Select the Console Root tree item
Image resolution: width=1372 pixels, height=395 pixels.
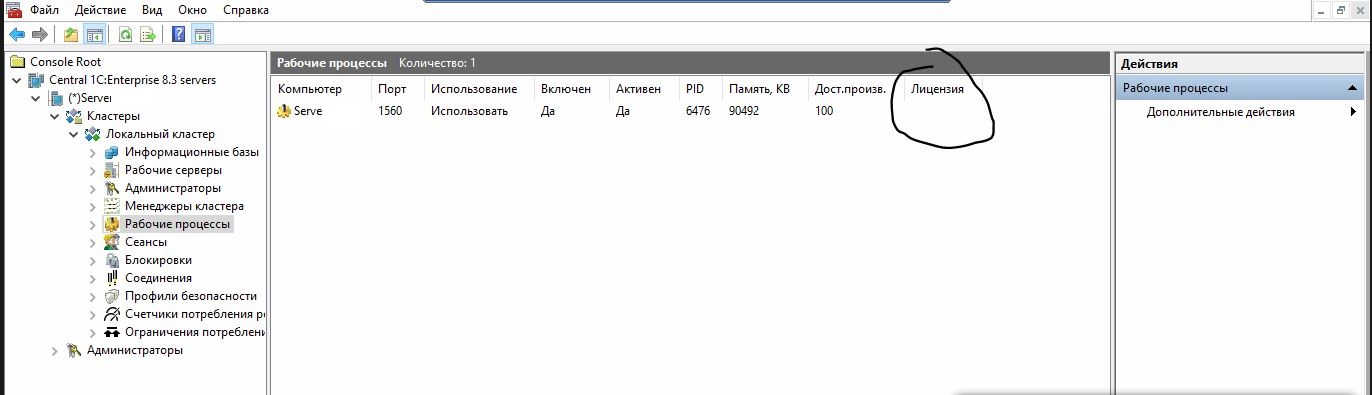point(66,62)
